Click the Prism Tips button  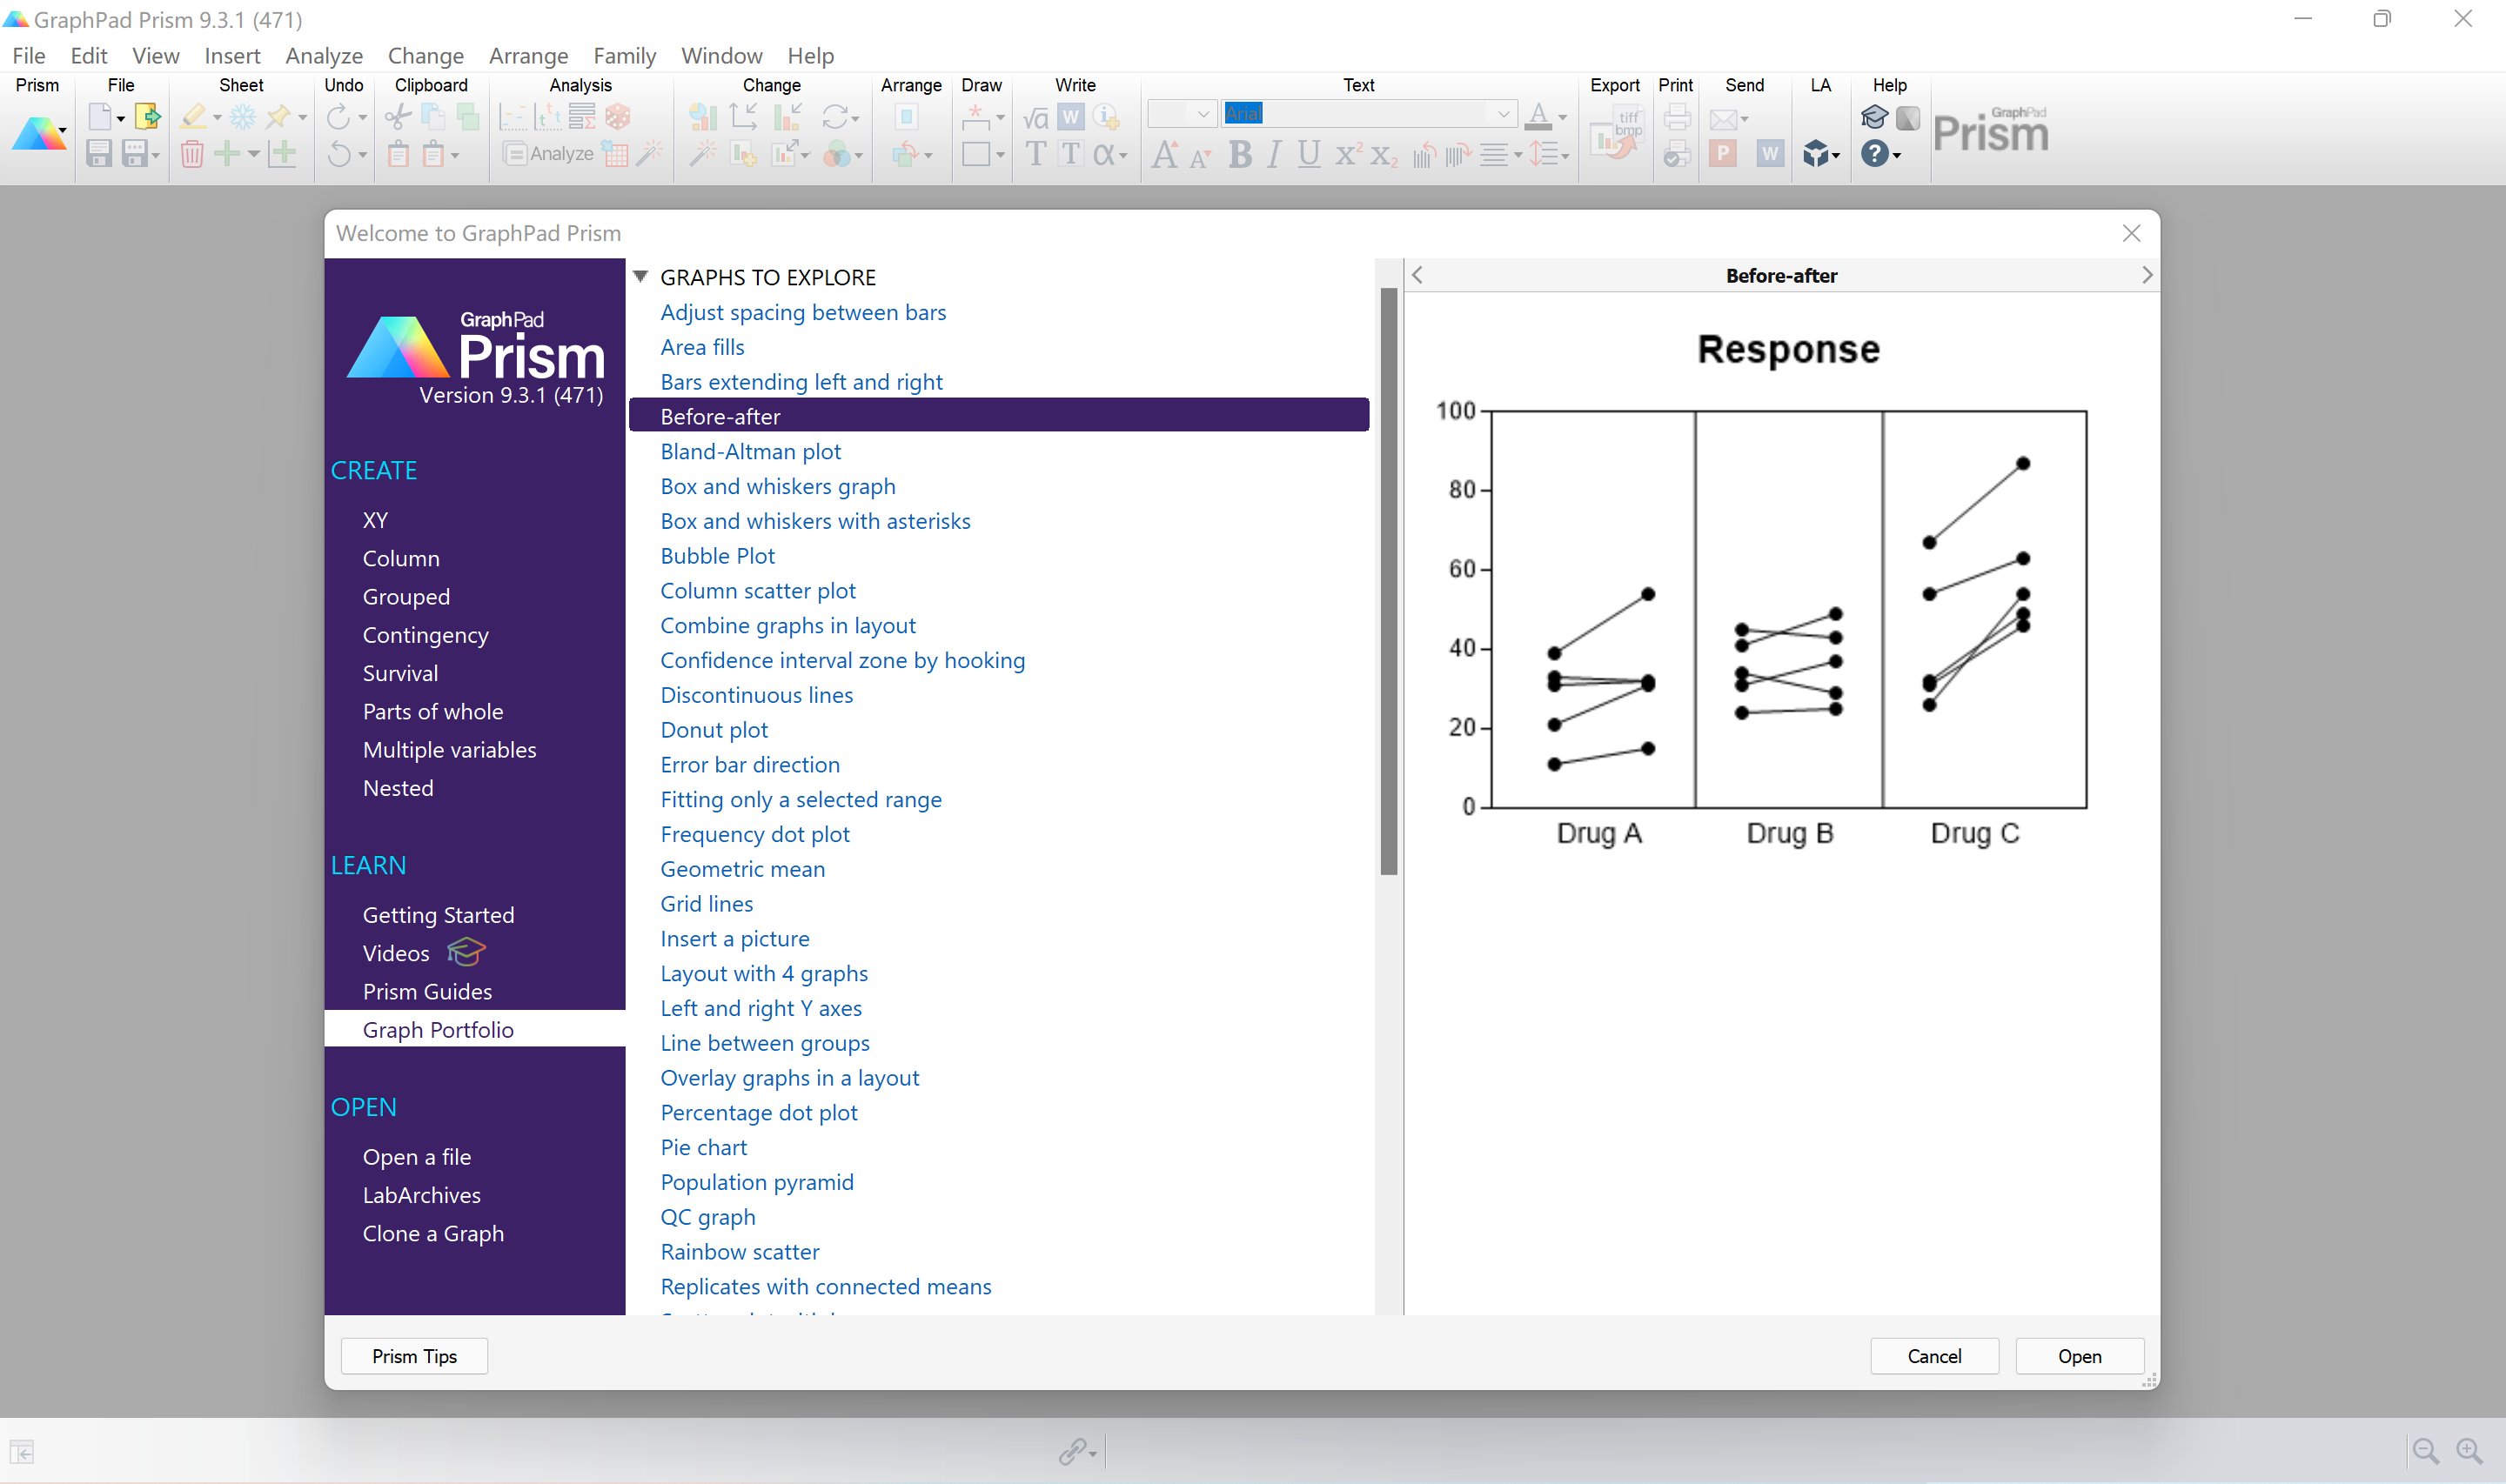coord(414,1355)
